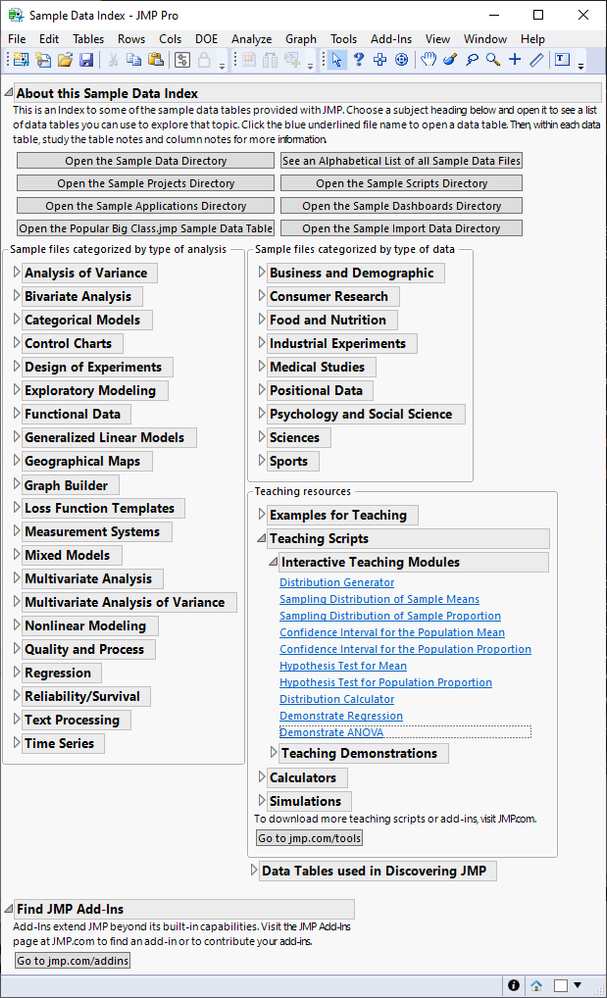Screen dimensions: 607x998
Task: Expand the Medical Studies category
Action: point(261,367)
